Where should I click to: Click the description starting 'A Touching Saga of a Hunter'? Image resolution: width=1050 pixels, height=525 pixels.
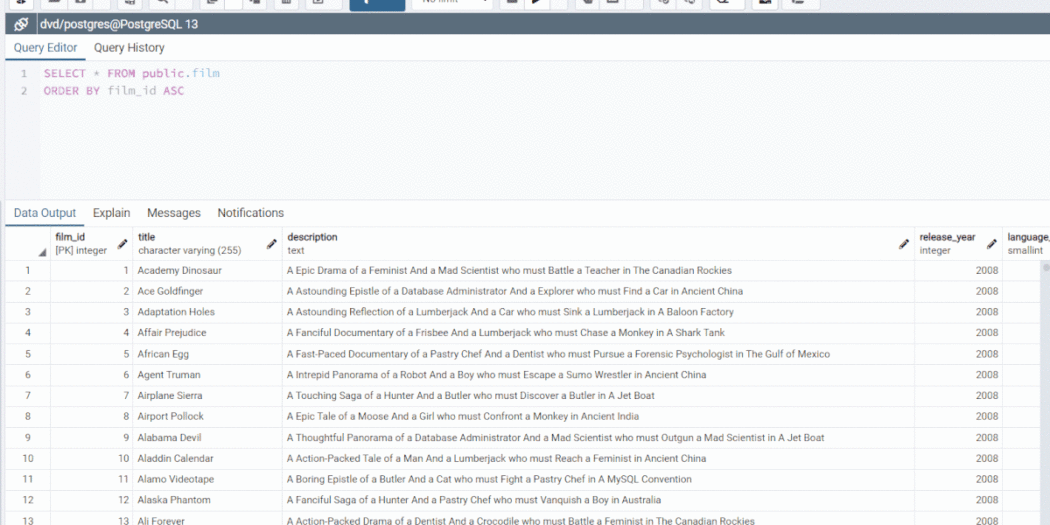(x=599, y=396)
